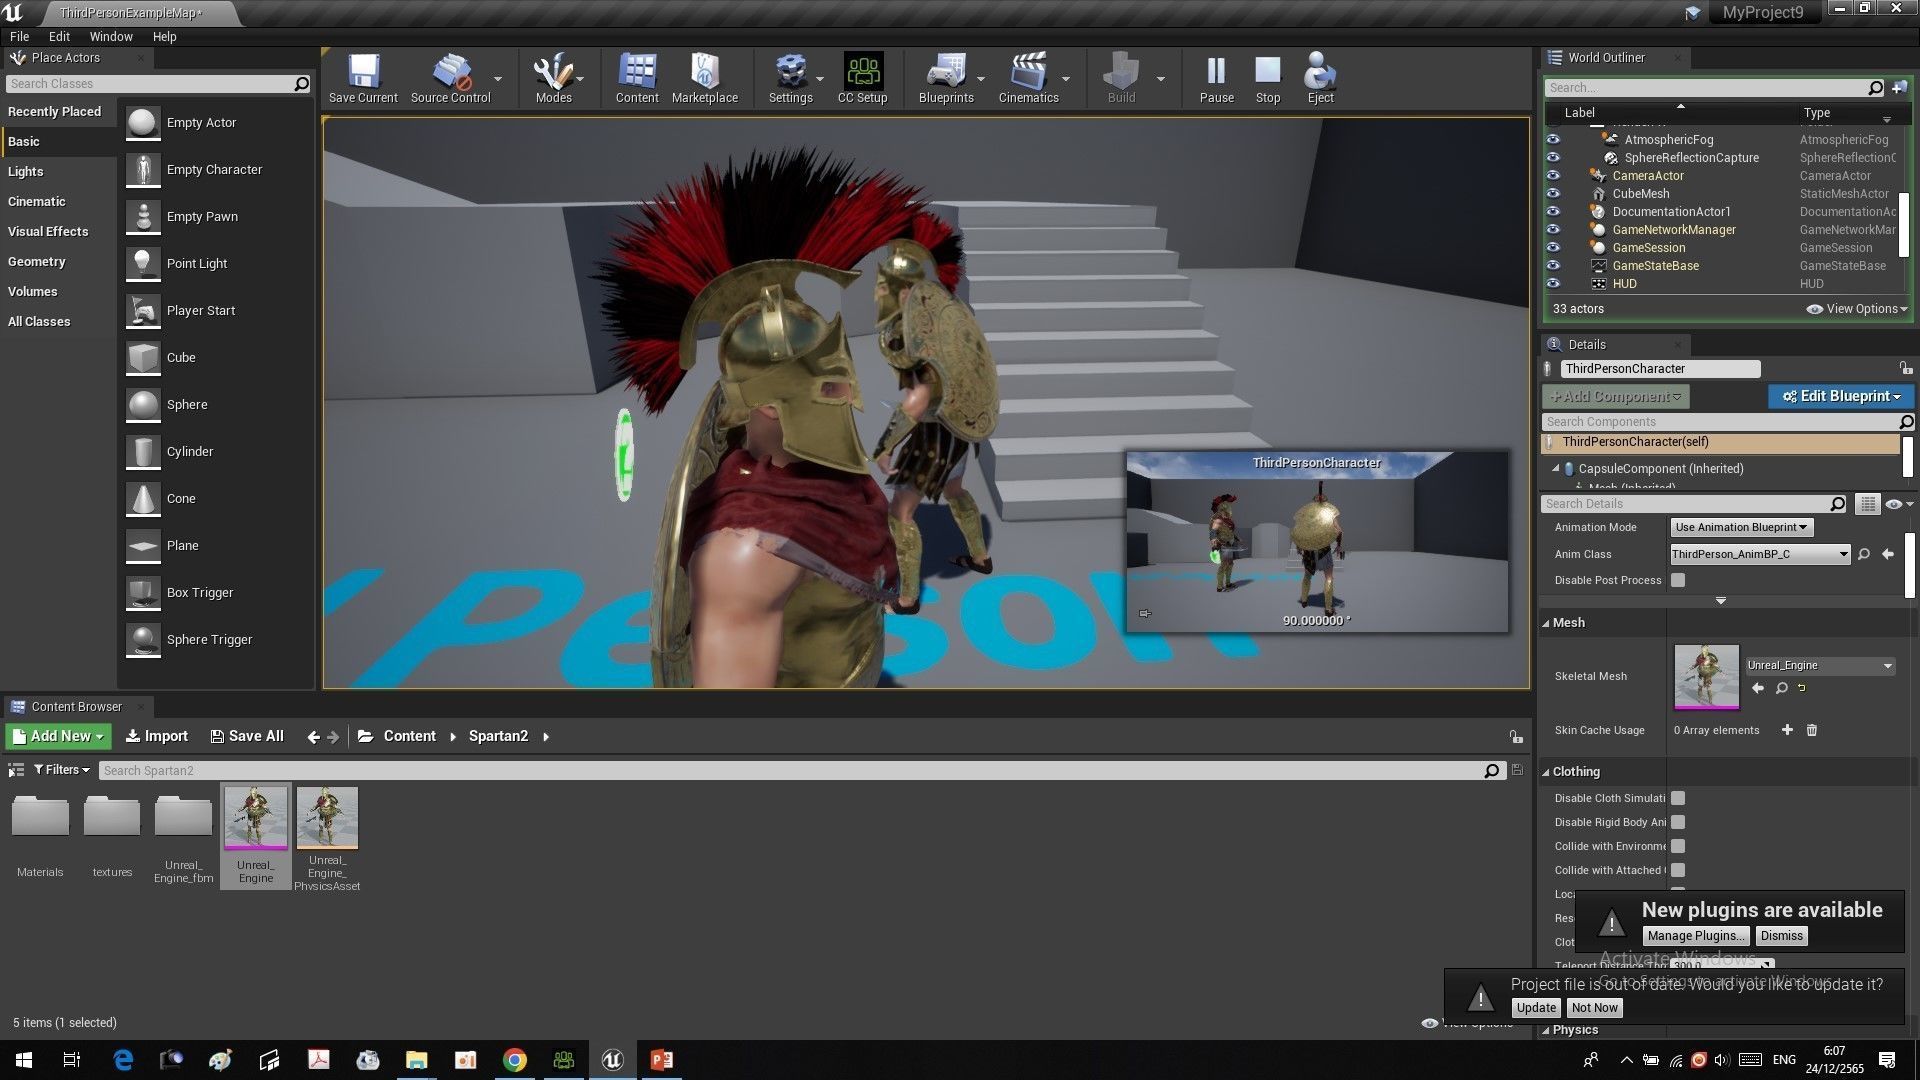Check the Collide with Environment box
The image size is (1920, 1080).
[x=1678, y=846]
